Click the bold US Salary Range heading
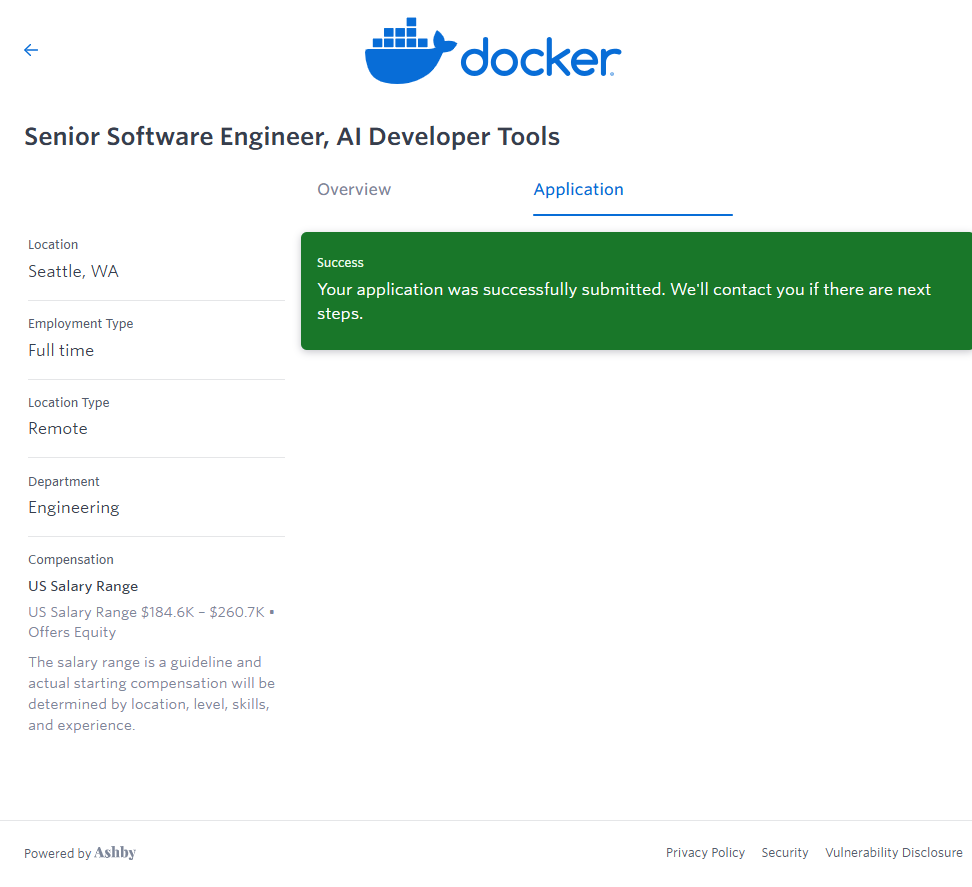This screenshot has height=887, width=972. click(83, 586)
